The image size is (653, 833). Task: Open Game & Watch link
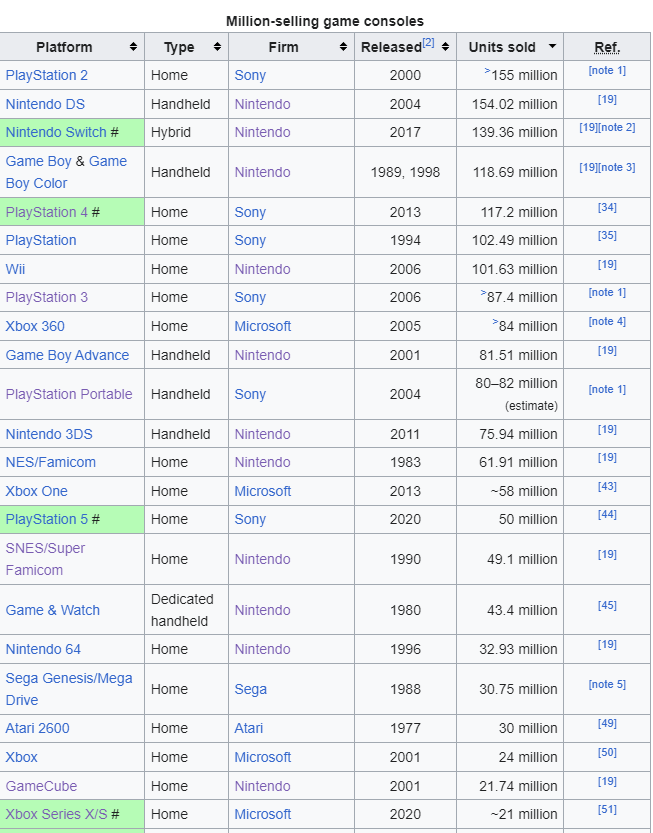[x=53, y=610]
